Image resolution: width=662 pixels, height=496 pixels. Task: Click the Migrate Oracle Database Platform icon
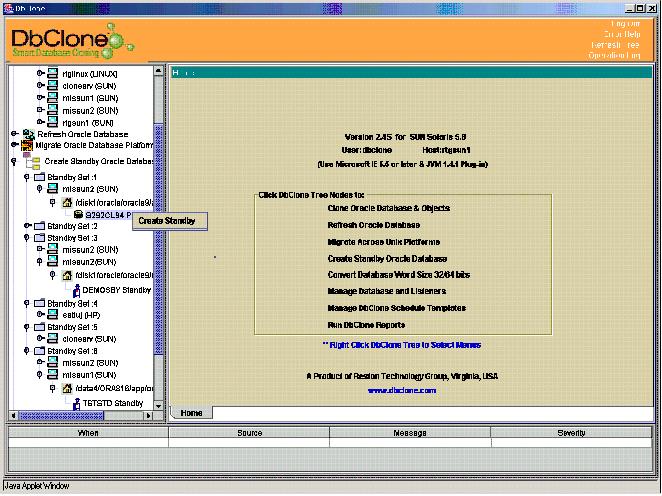[x=27, y=146]
